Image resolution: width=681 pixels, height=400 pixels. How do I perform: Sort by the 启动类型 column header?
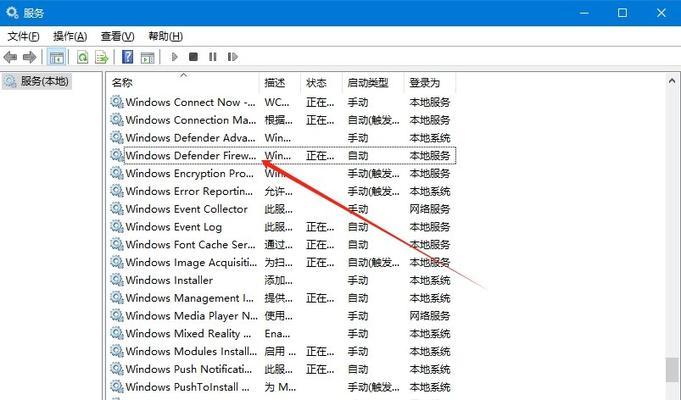coord(373,83)
